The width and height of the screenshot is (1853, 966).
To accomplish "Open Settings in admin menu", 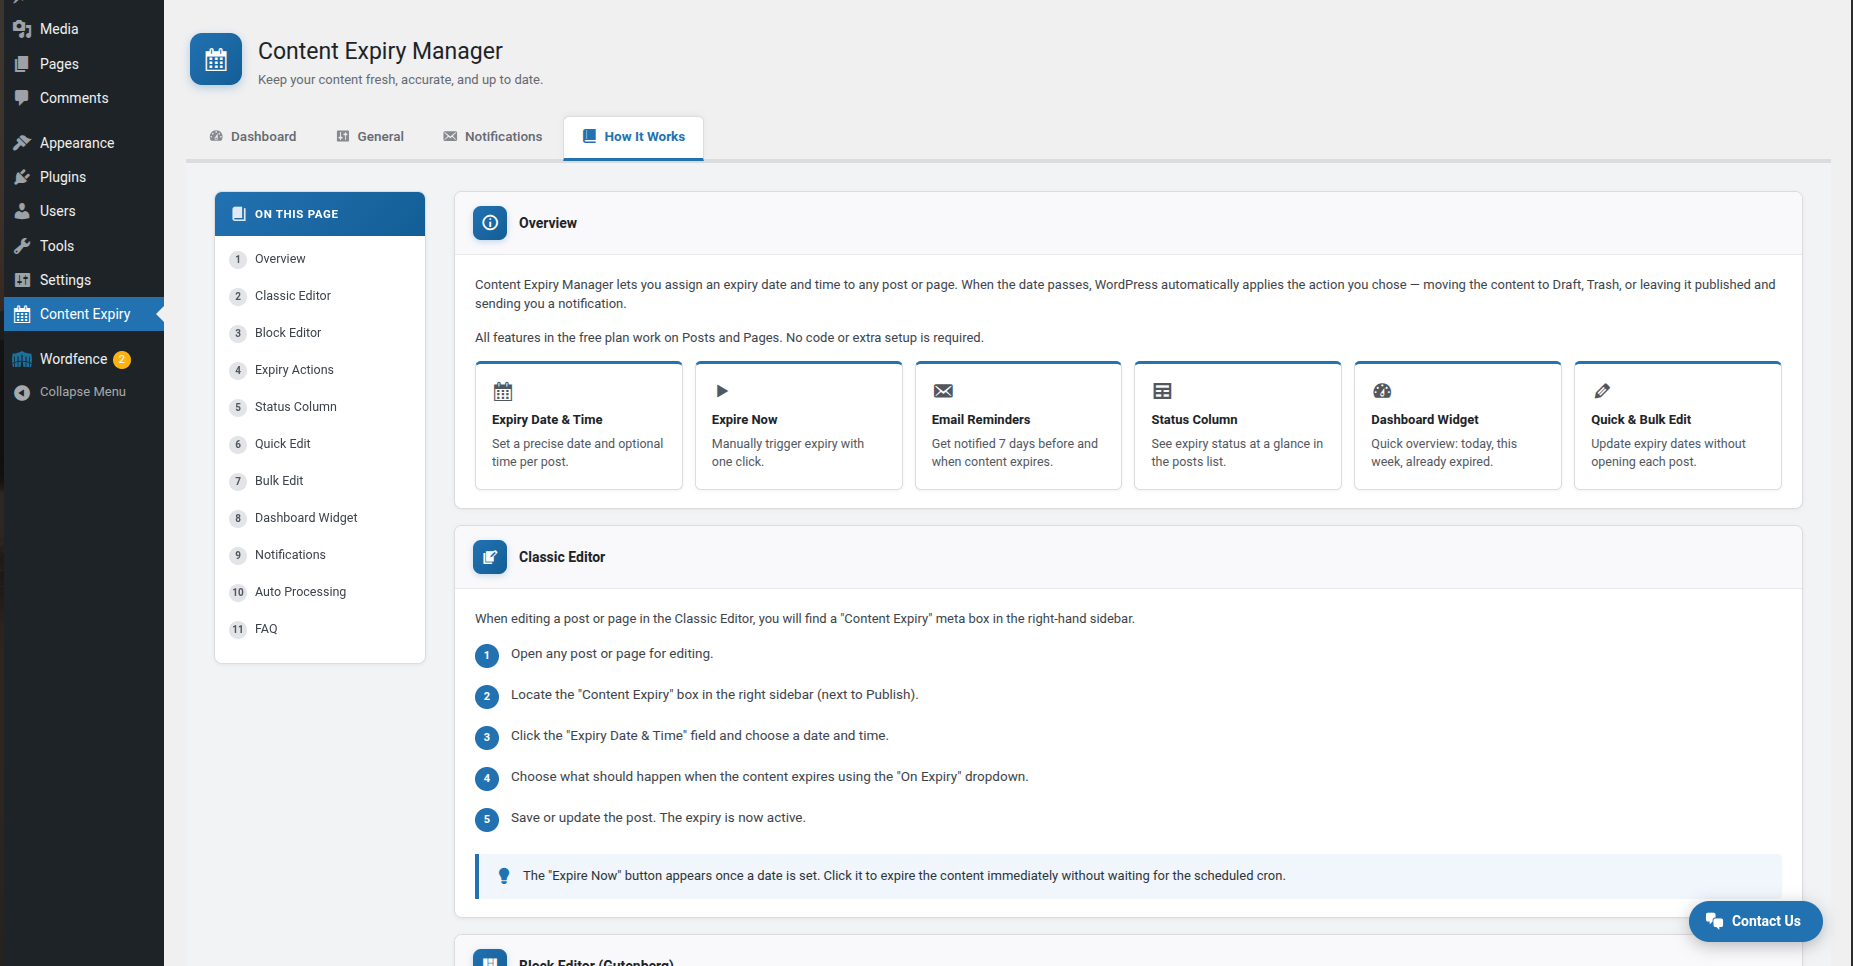I will coord(84,280).
